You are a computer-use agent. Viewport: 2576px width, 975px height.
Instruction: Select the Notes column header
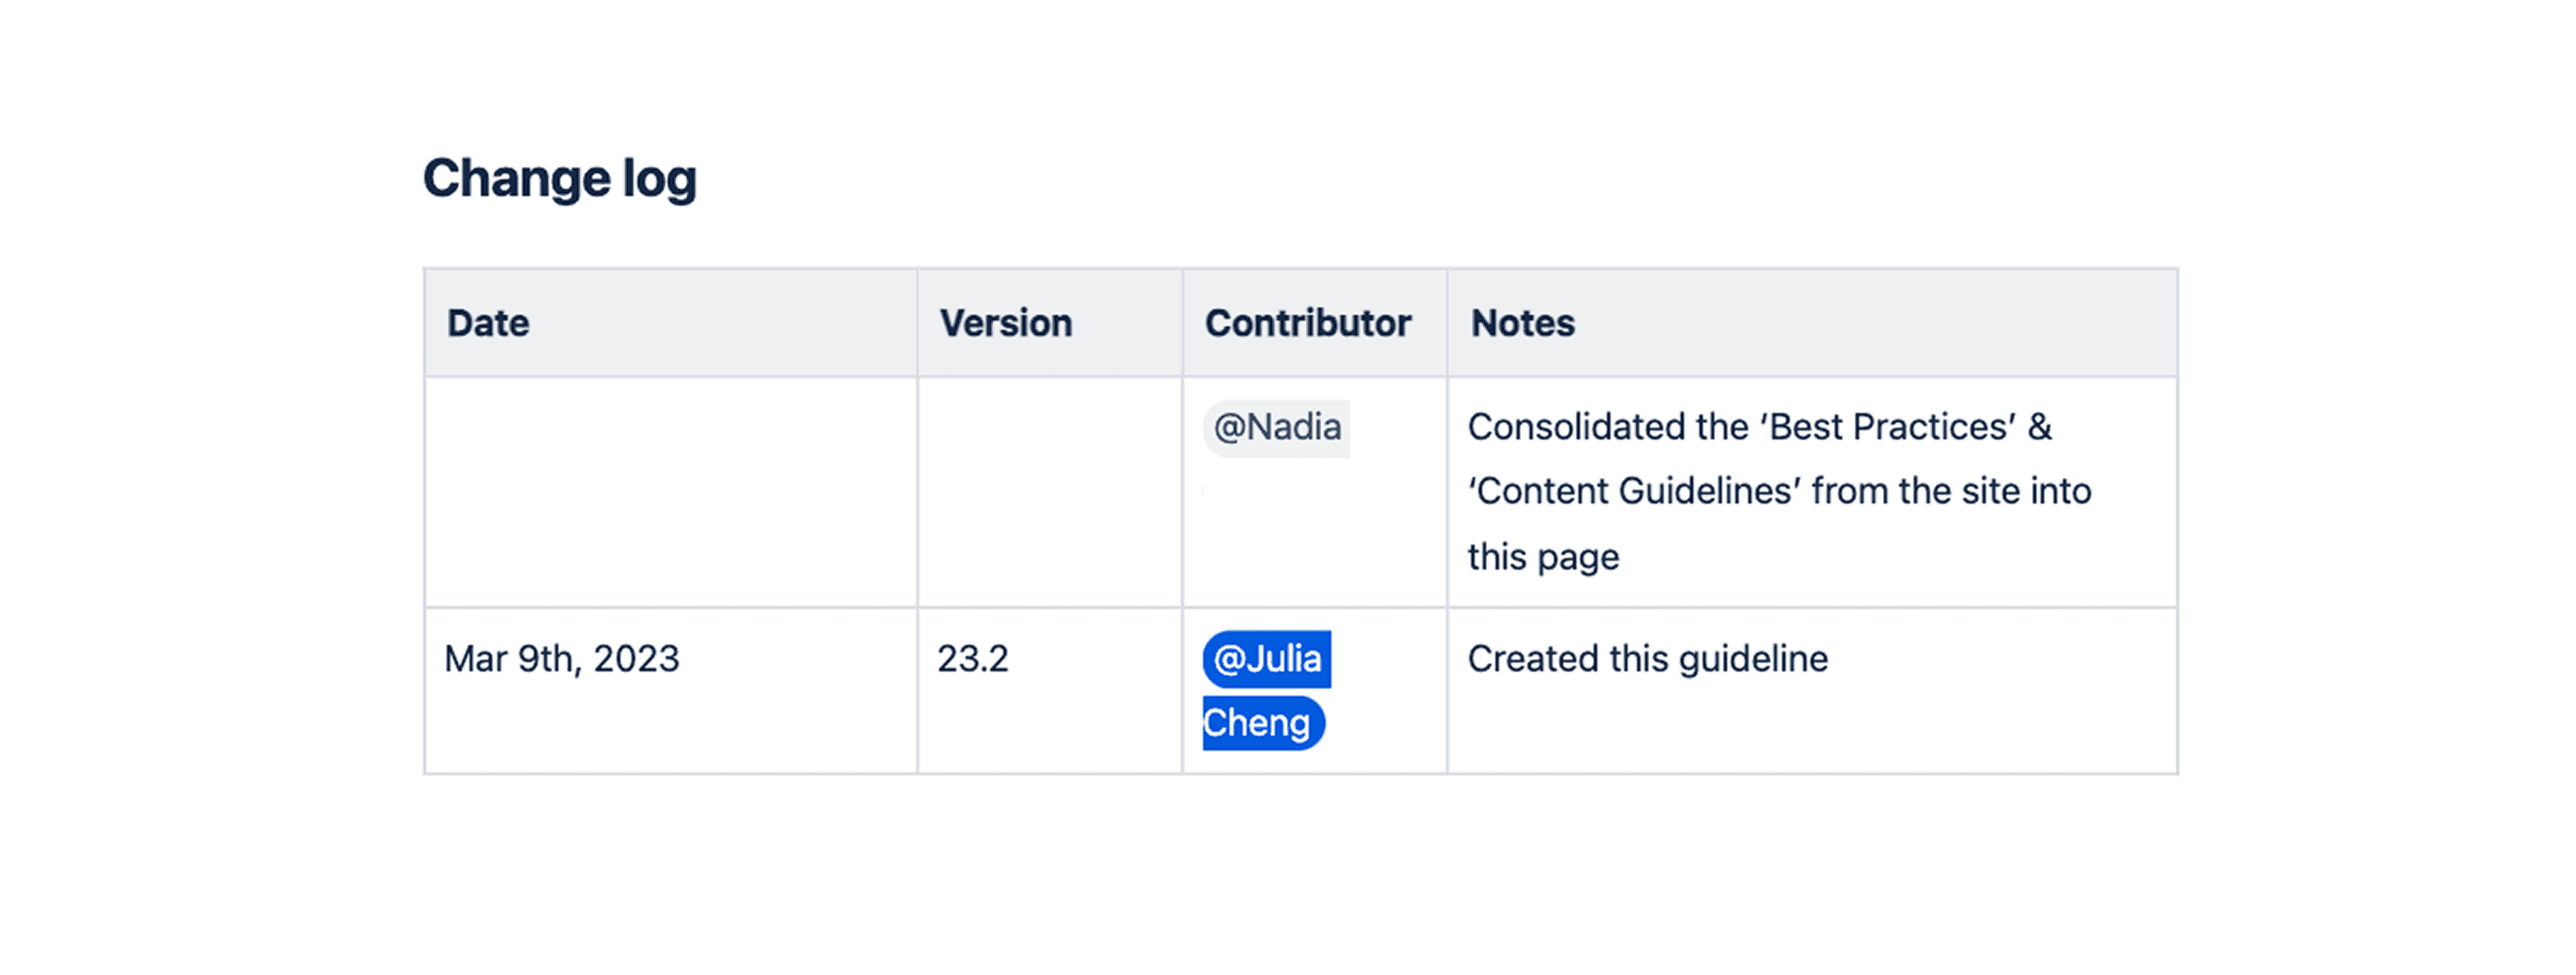pos(1522,323)
